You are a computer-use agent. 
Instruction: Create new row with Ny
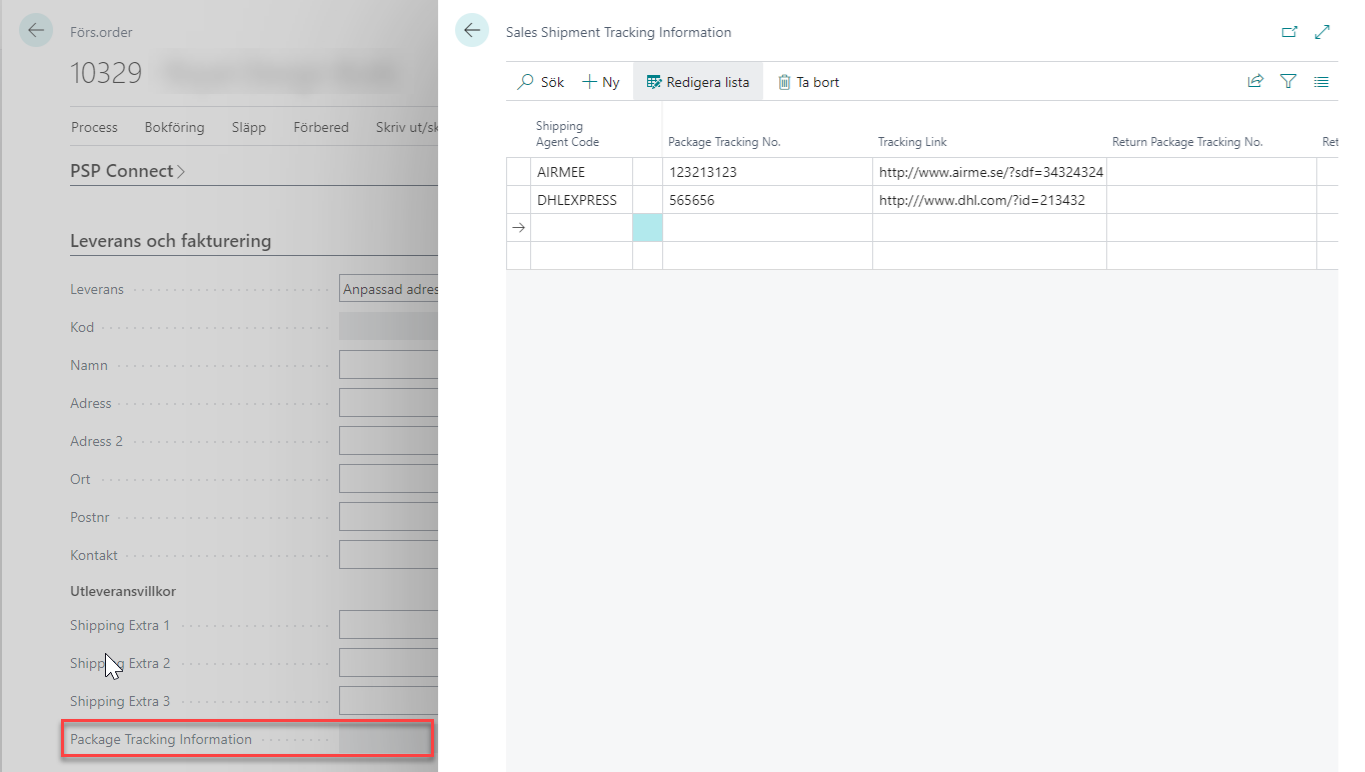(x=601, y=82)
